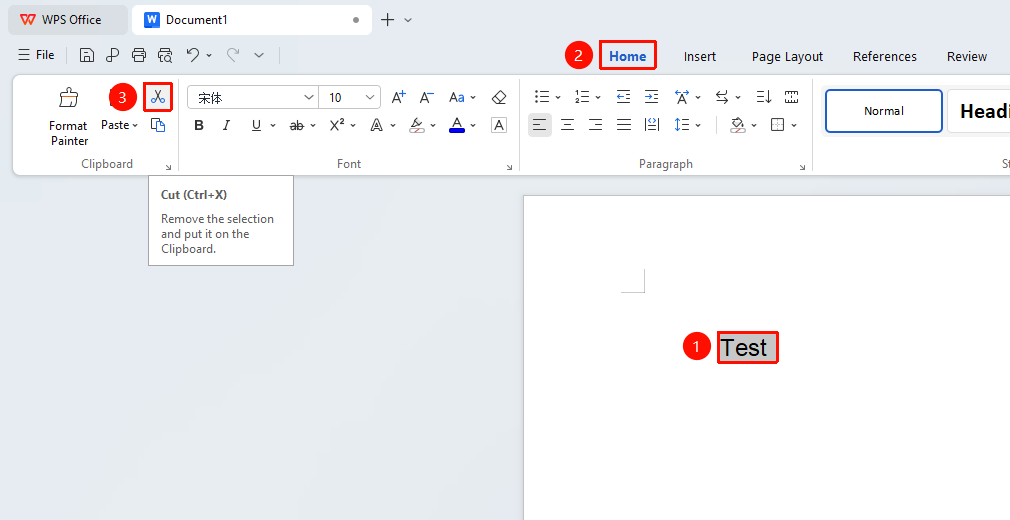This screenshot has width=1010, height=520.
Task: Toggle Superscript formatting
Action: (337, 125)
